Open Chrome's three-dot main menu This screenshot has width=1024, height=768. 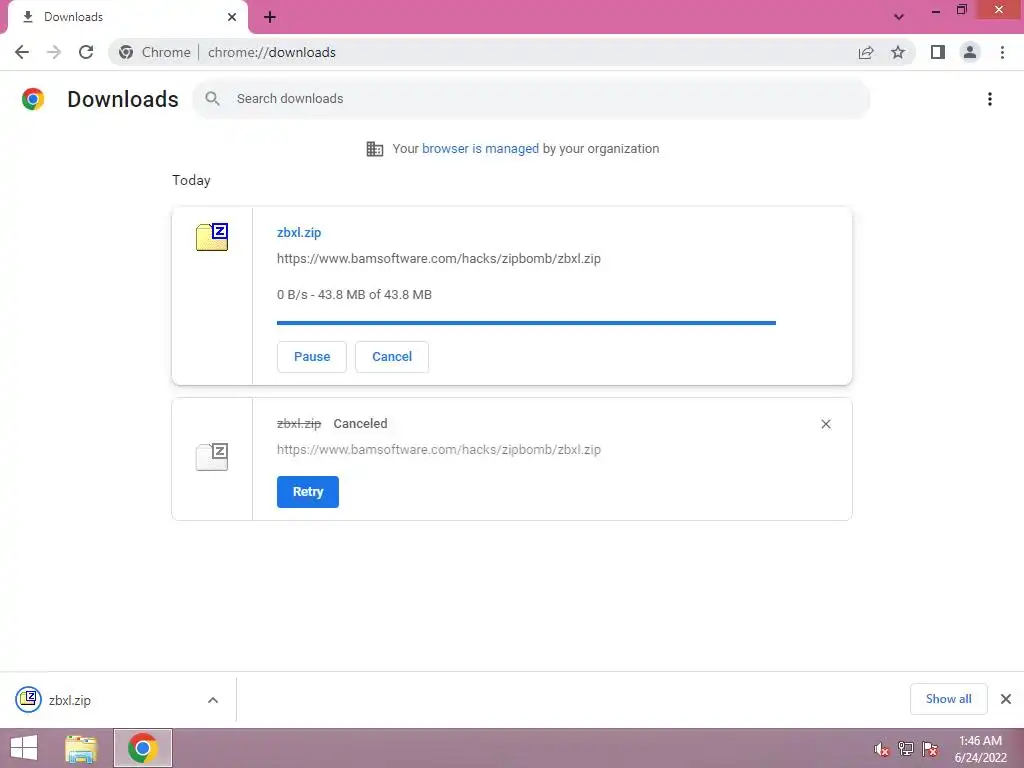coord(1002,52)
